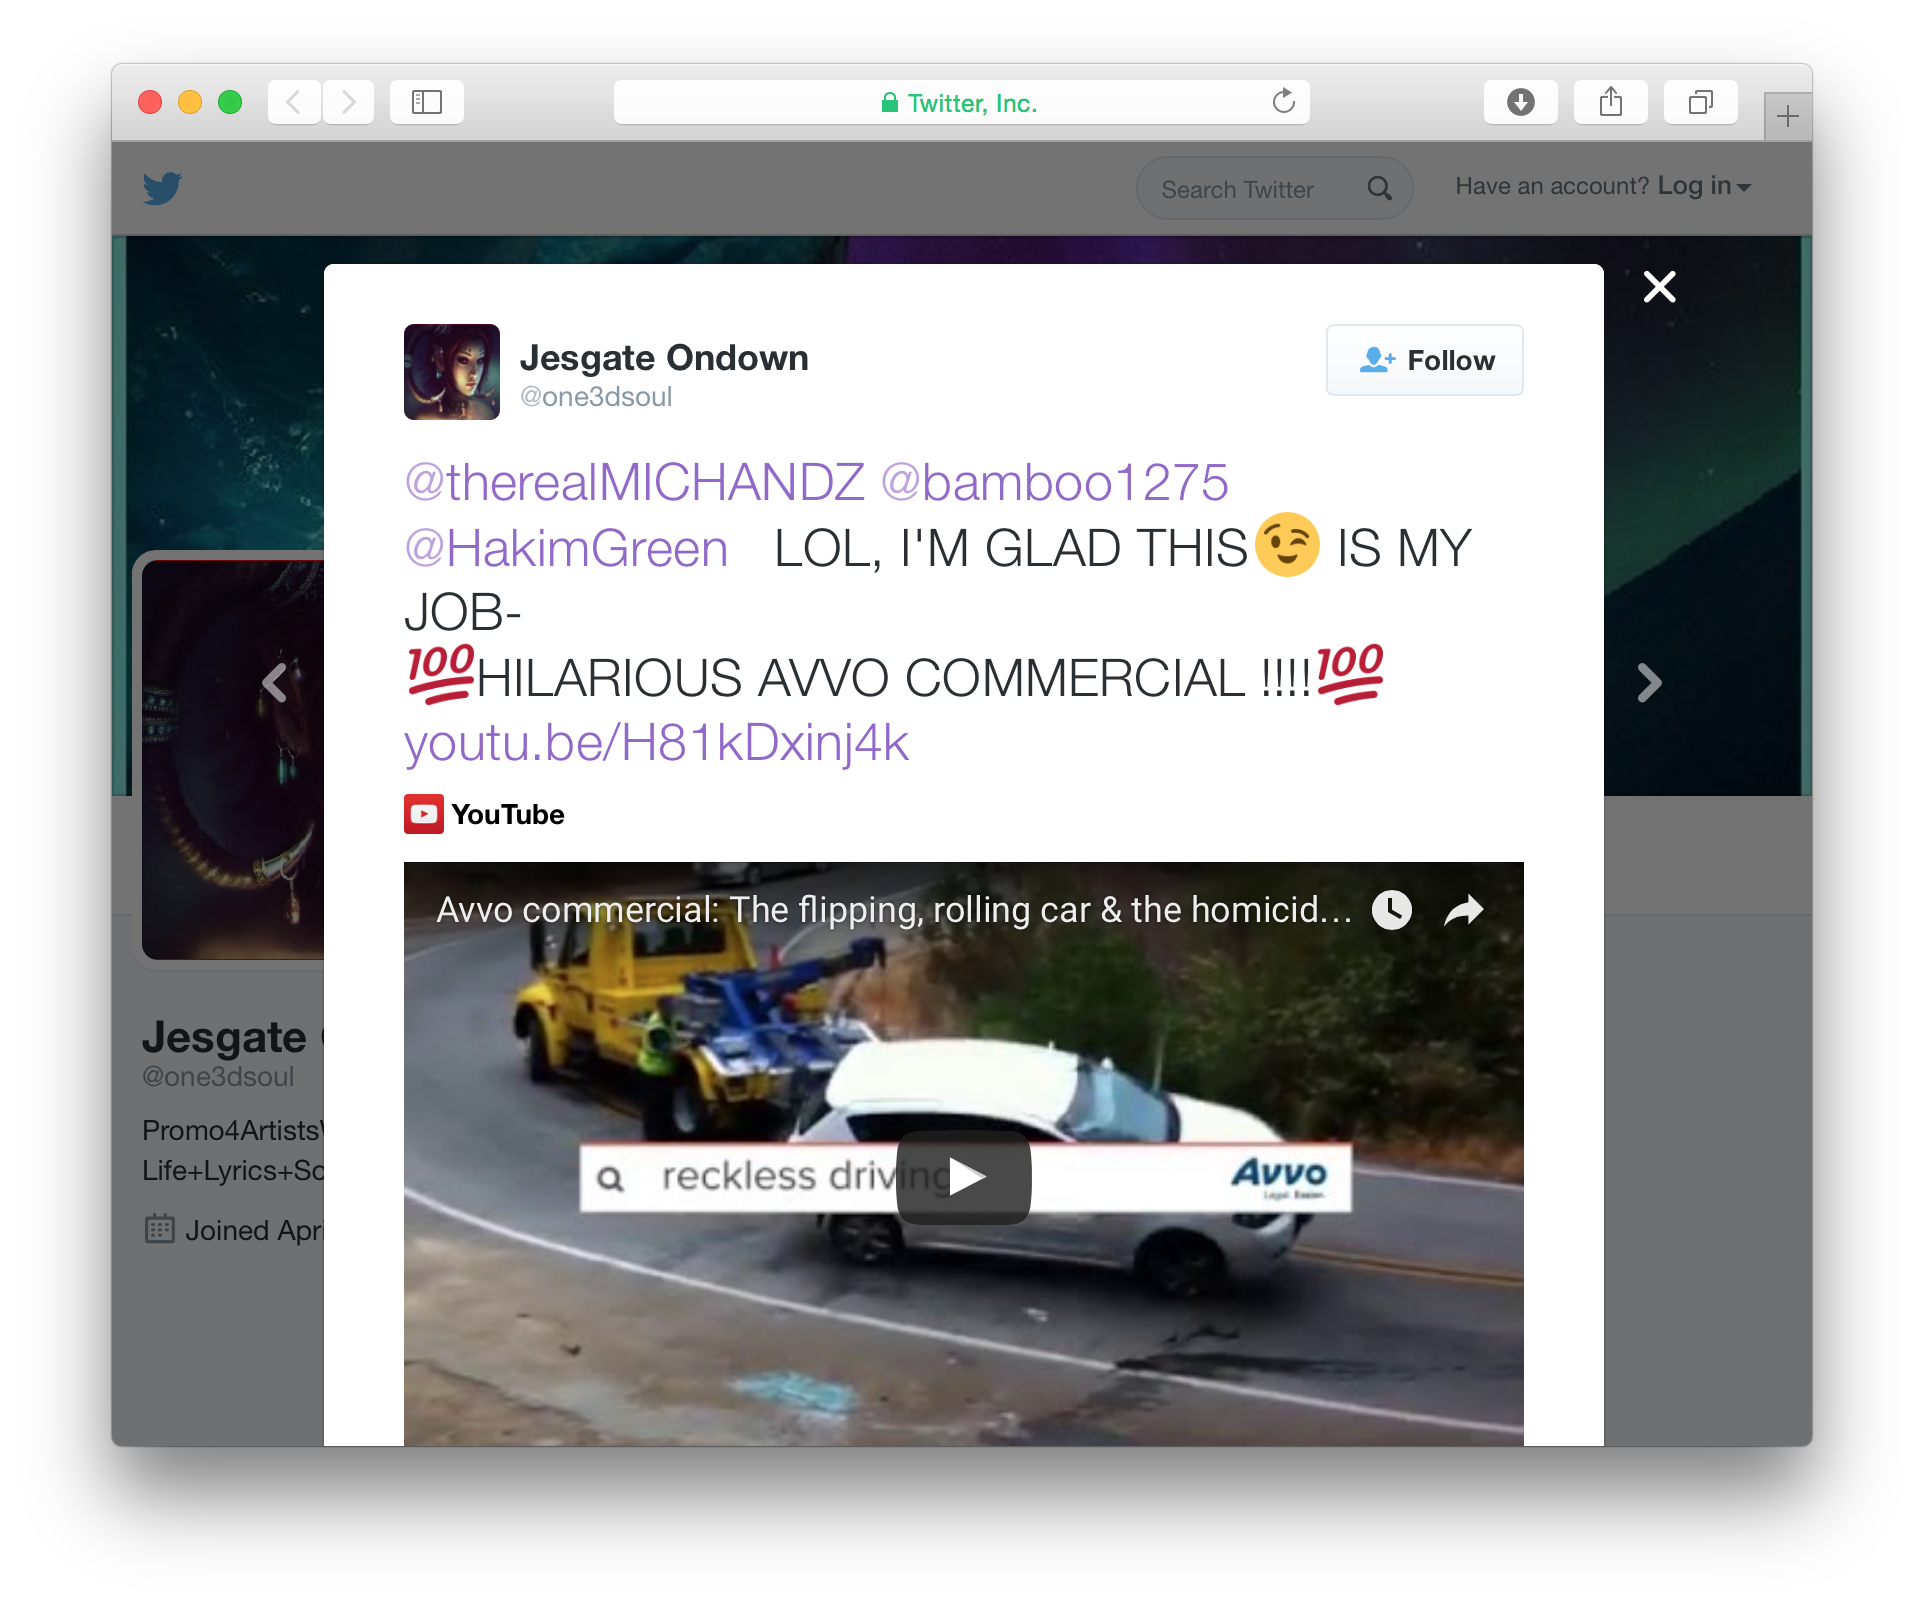Click the Jesgate Ondown name in tweet

click(664, 358)
